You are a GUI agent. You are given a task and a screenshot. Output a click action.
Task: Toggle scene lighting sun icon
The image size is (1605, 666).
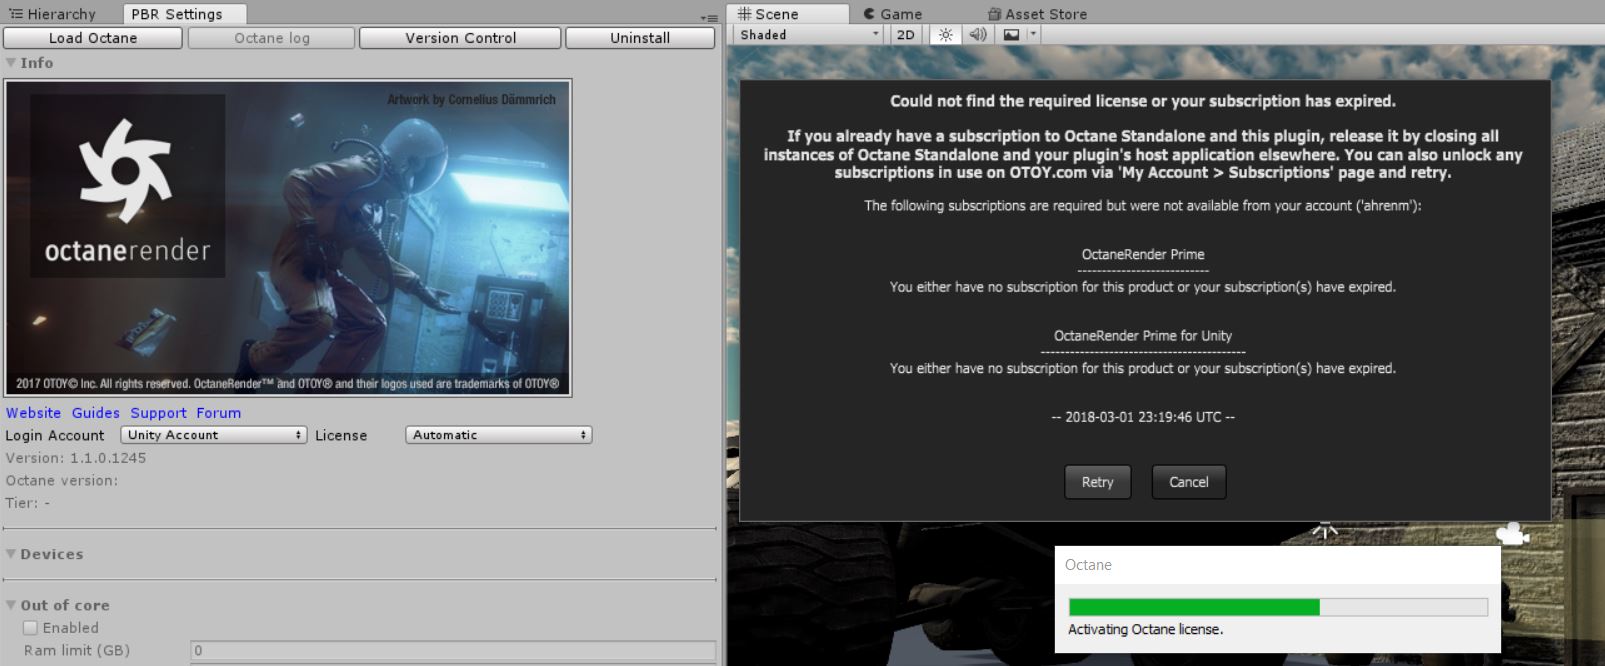945,35
